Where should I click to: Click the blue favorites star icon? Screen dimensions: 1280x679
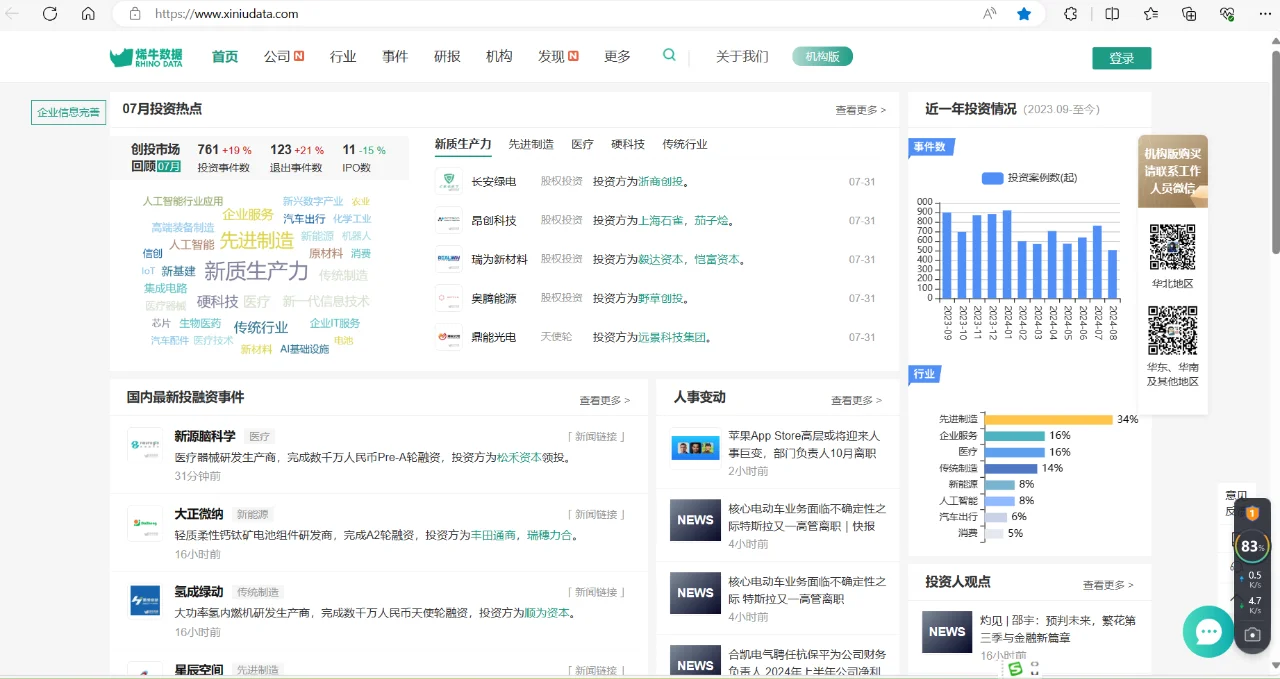[1024, 14]
